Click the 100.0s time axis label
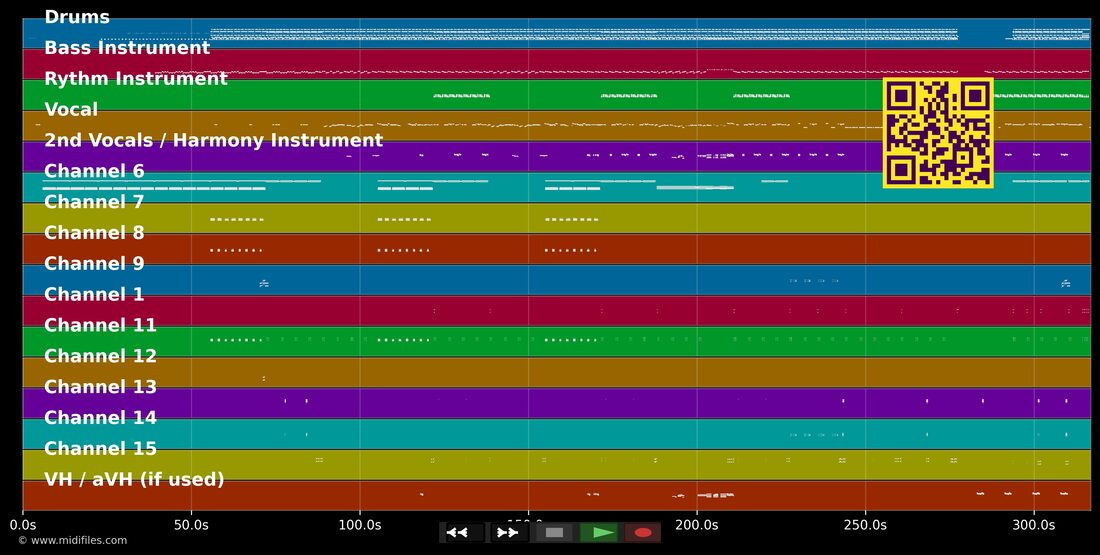 360,525
